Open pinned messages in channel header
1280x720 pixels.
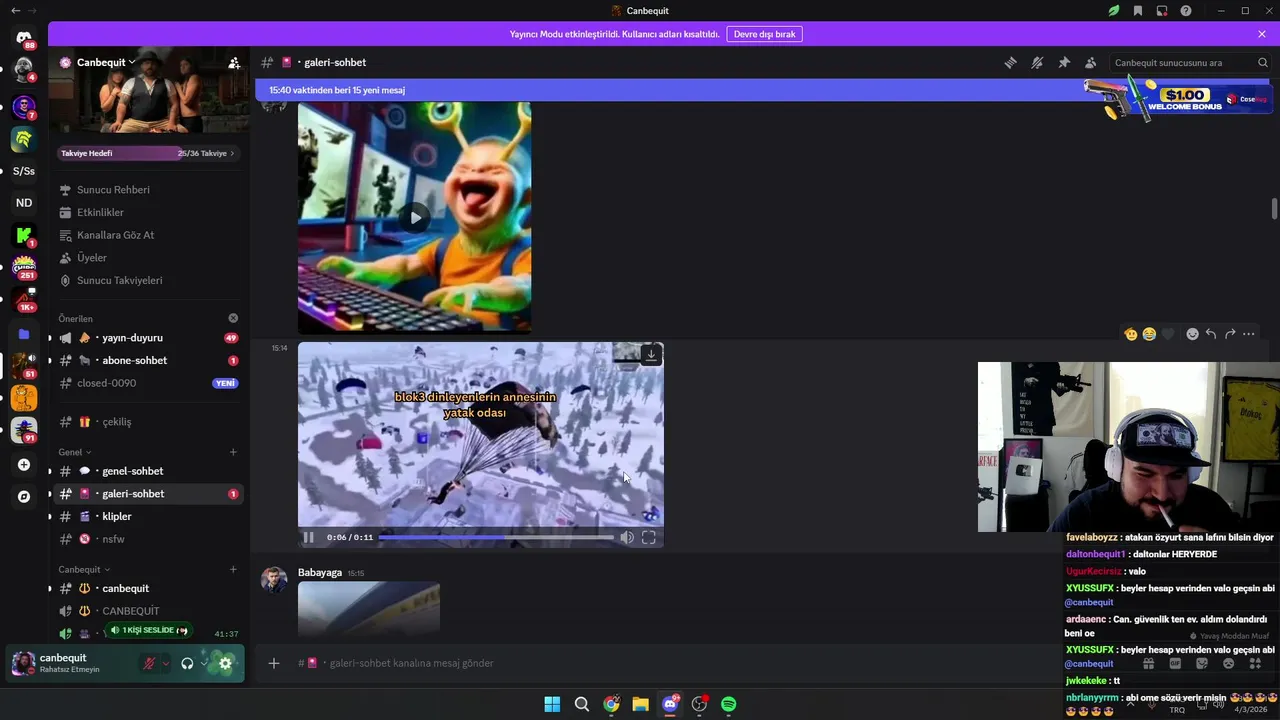pyautogui.click(x=1064, y=63)
